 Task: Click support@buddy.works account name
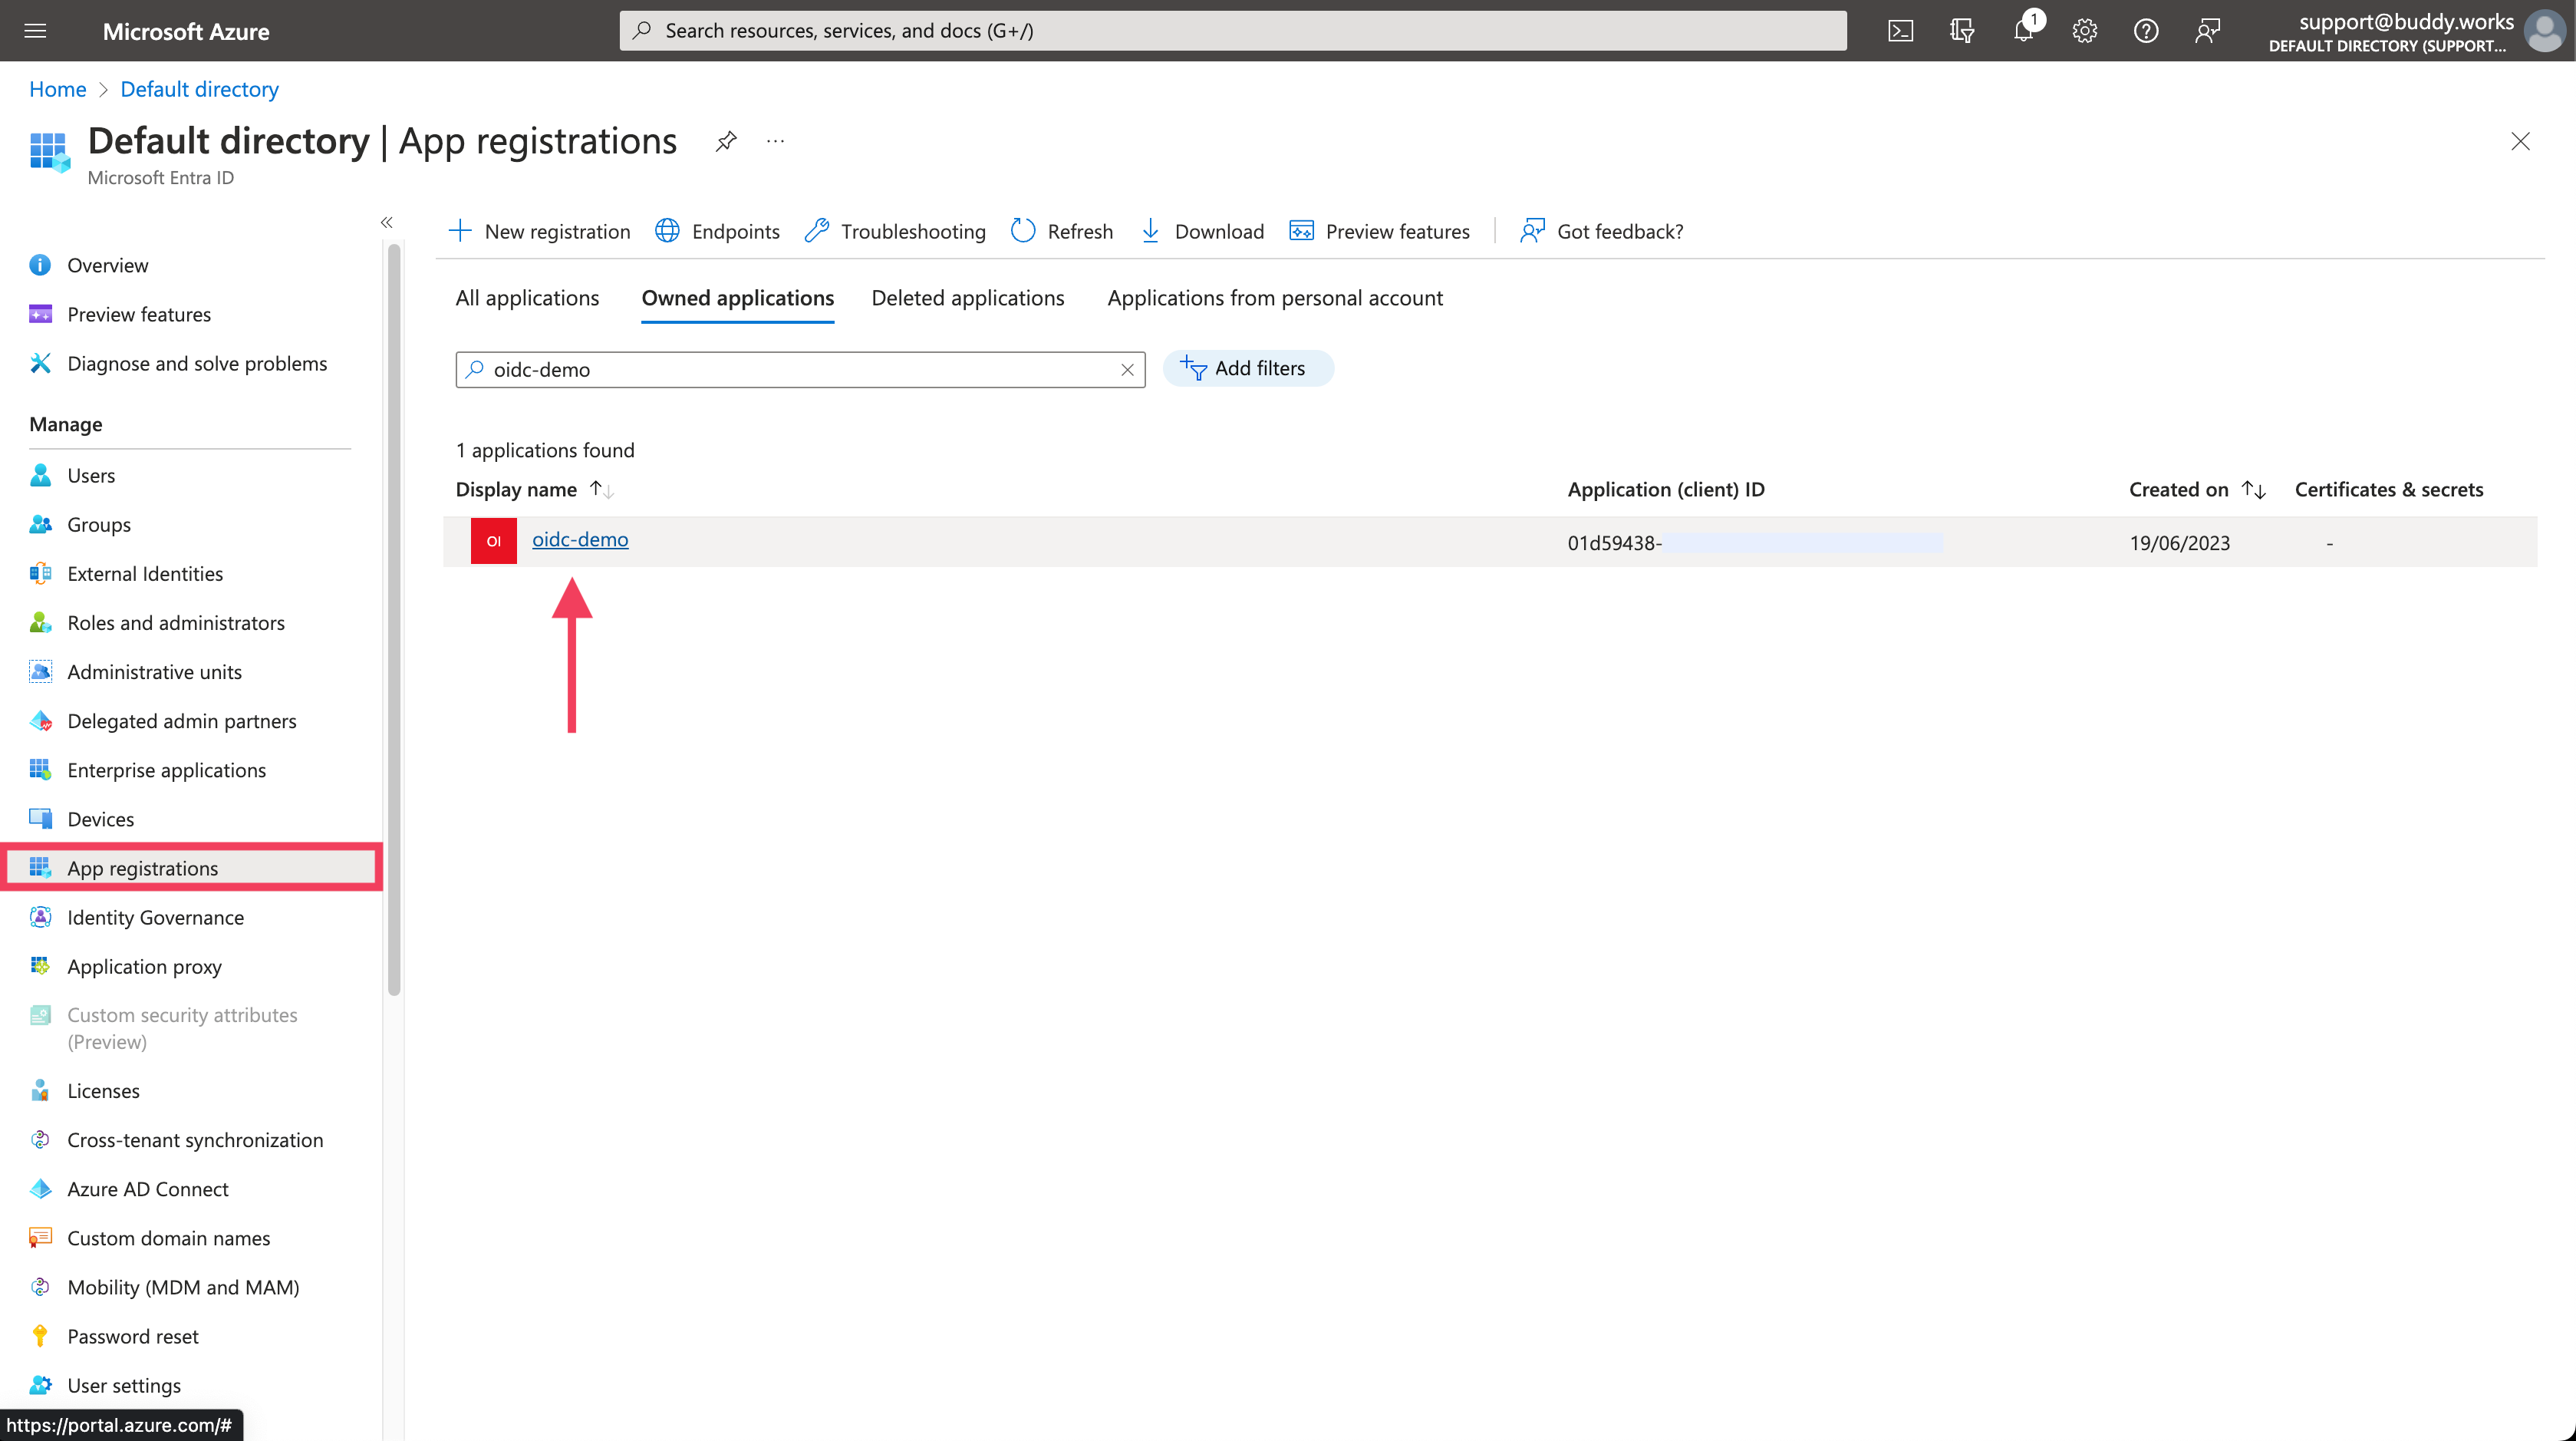[x=2405, y=21]
